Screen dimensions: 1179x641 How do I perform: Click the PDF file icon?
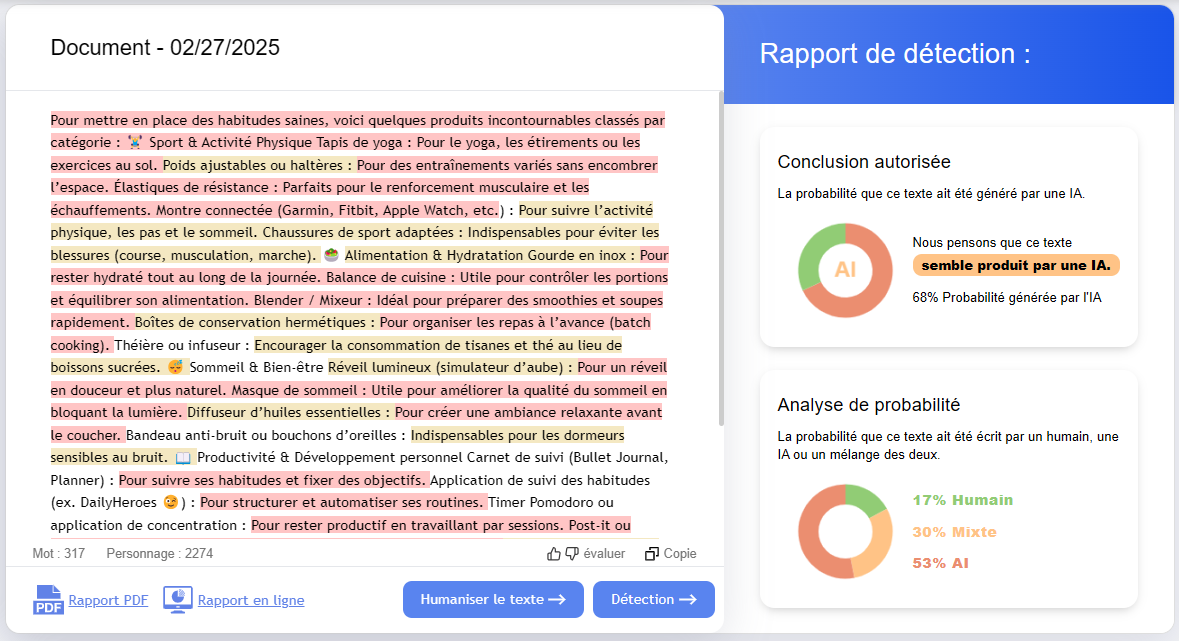click(48, 600)
